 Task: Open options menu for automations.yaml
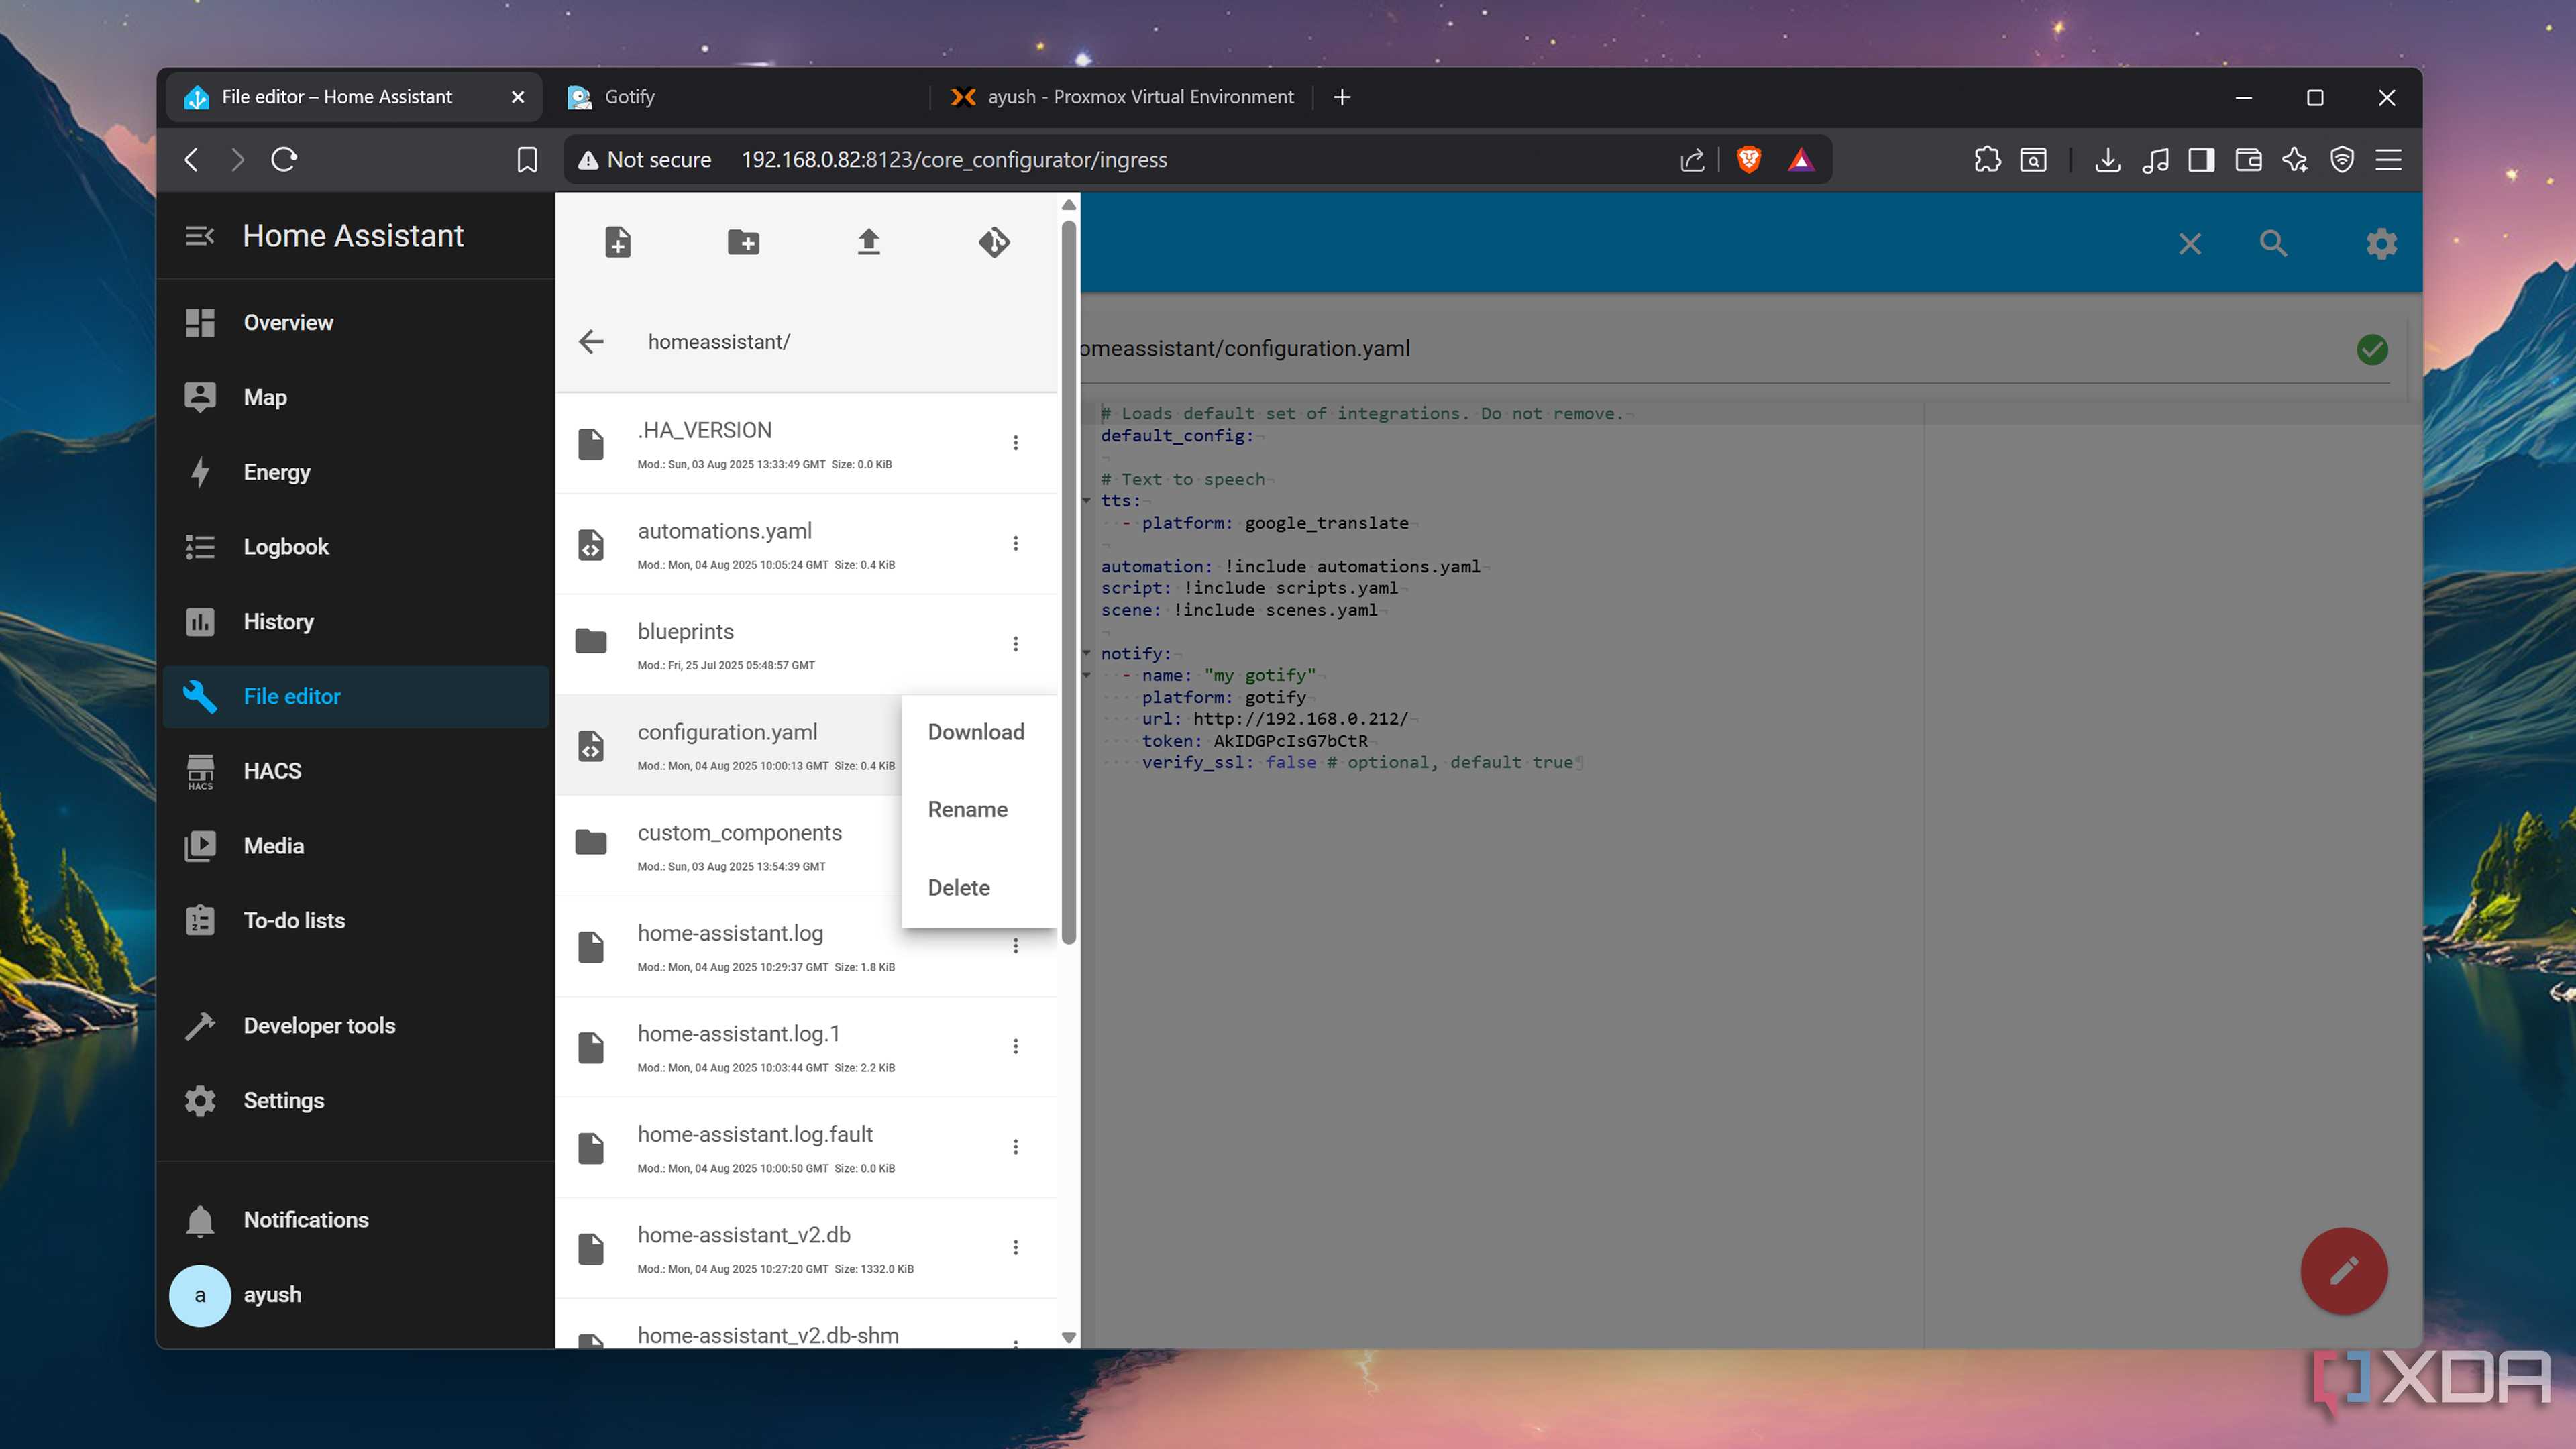point(1015,543)
